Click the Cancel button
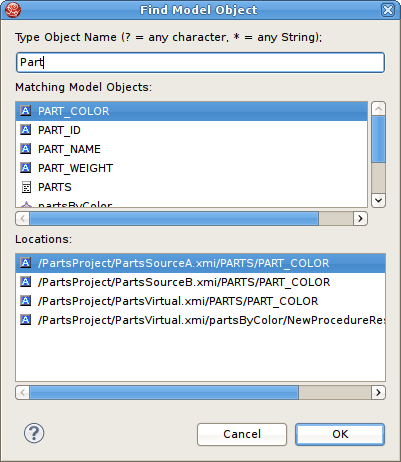401x462 pixels. click(242, 434)
